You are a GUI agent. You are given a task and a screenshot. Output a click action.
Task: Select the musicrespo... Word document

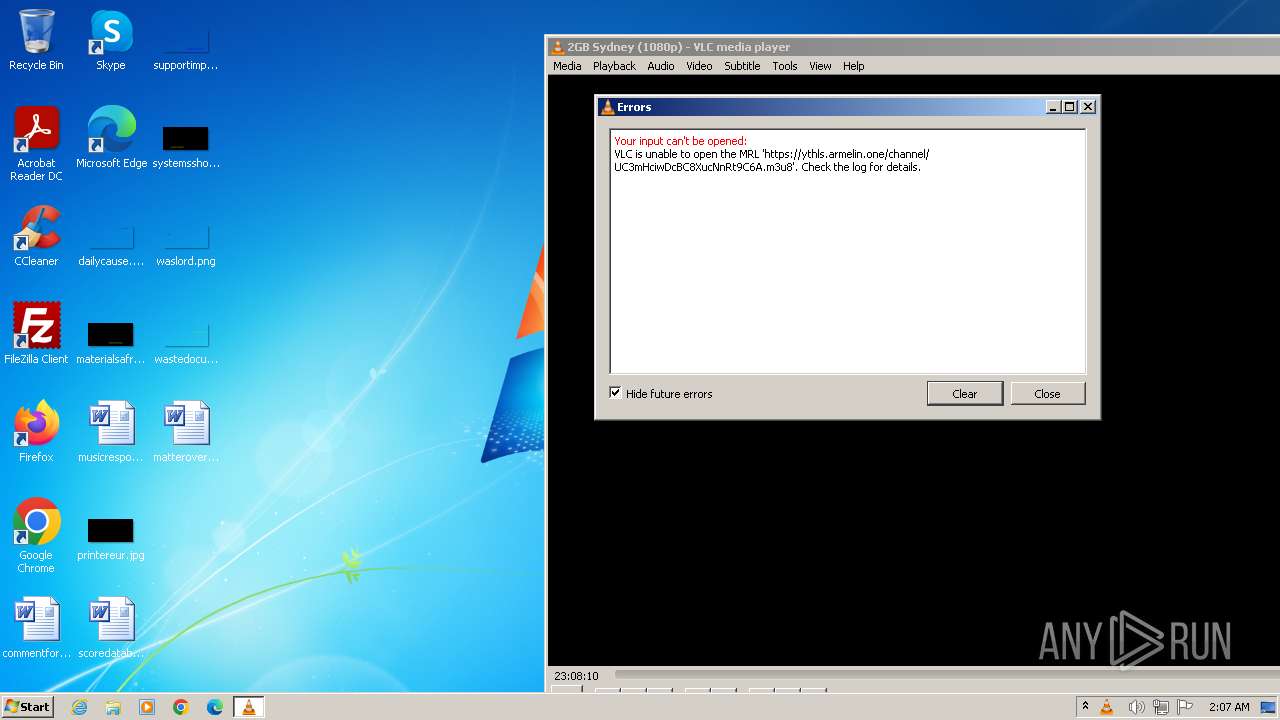pos(111,432)
